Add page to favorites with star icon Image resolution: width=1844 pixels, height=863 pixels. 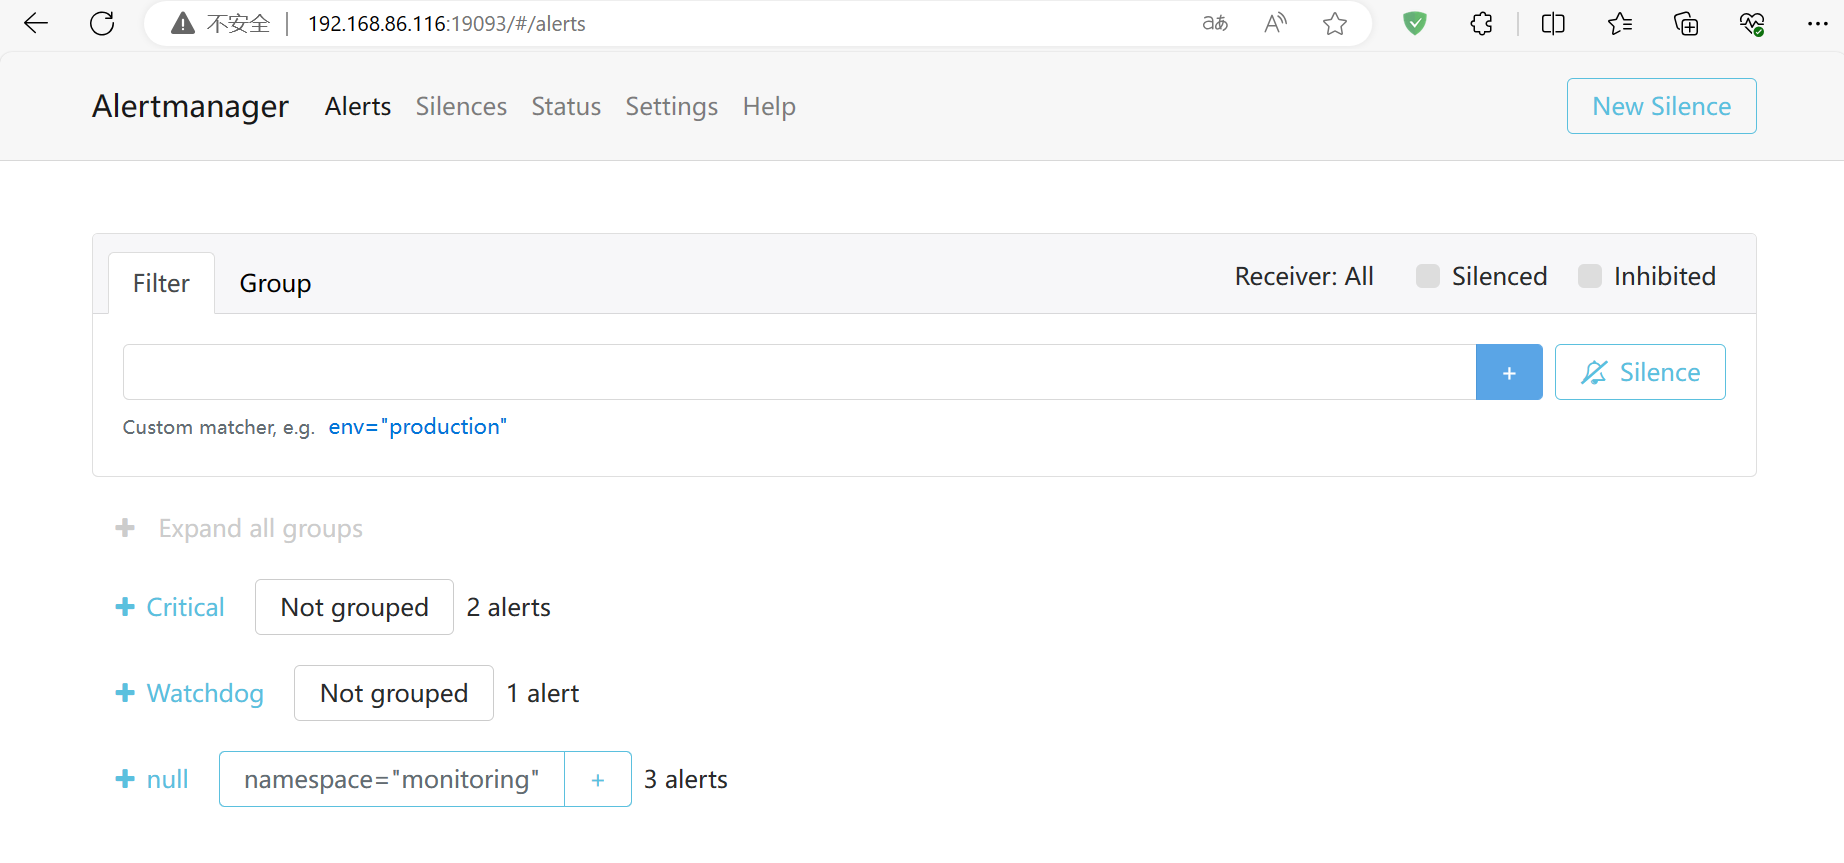1335,24
